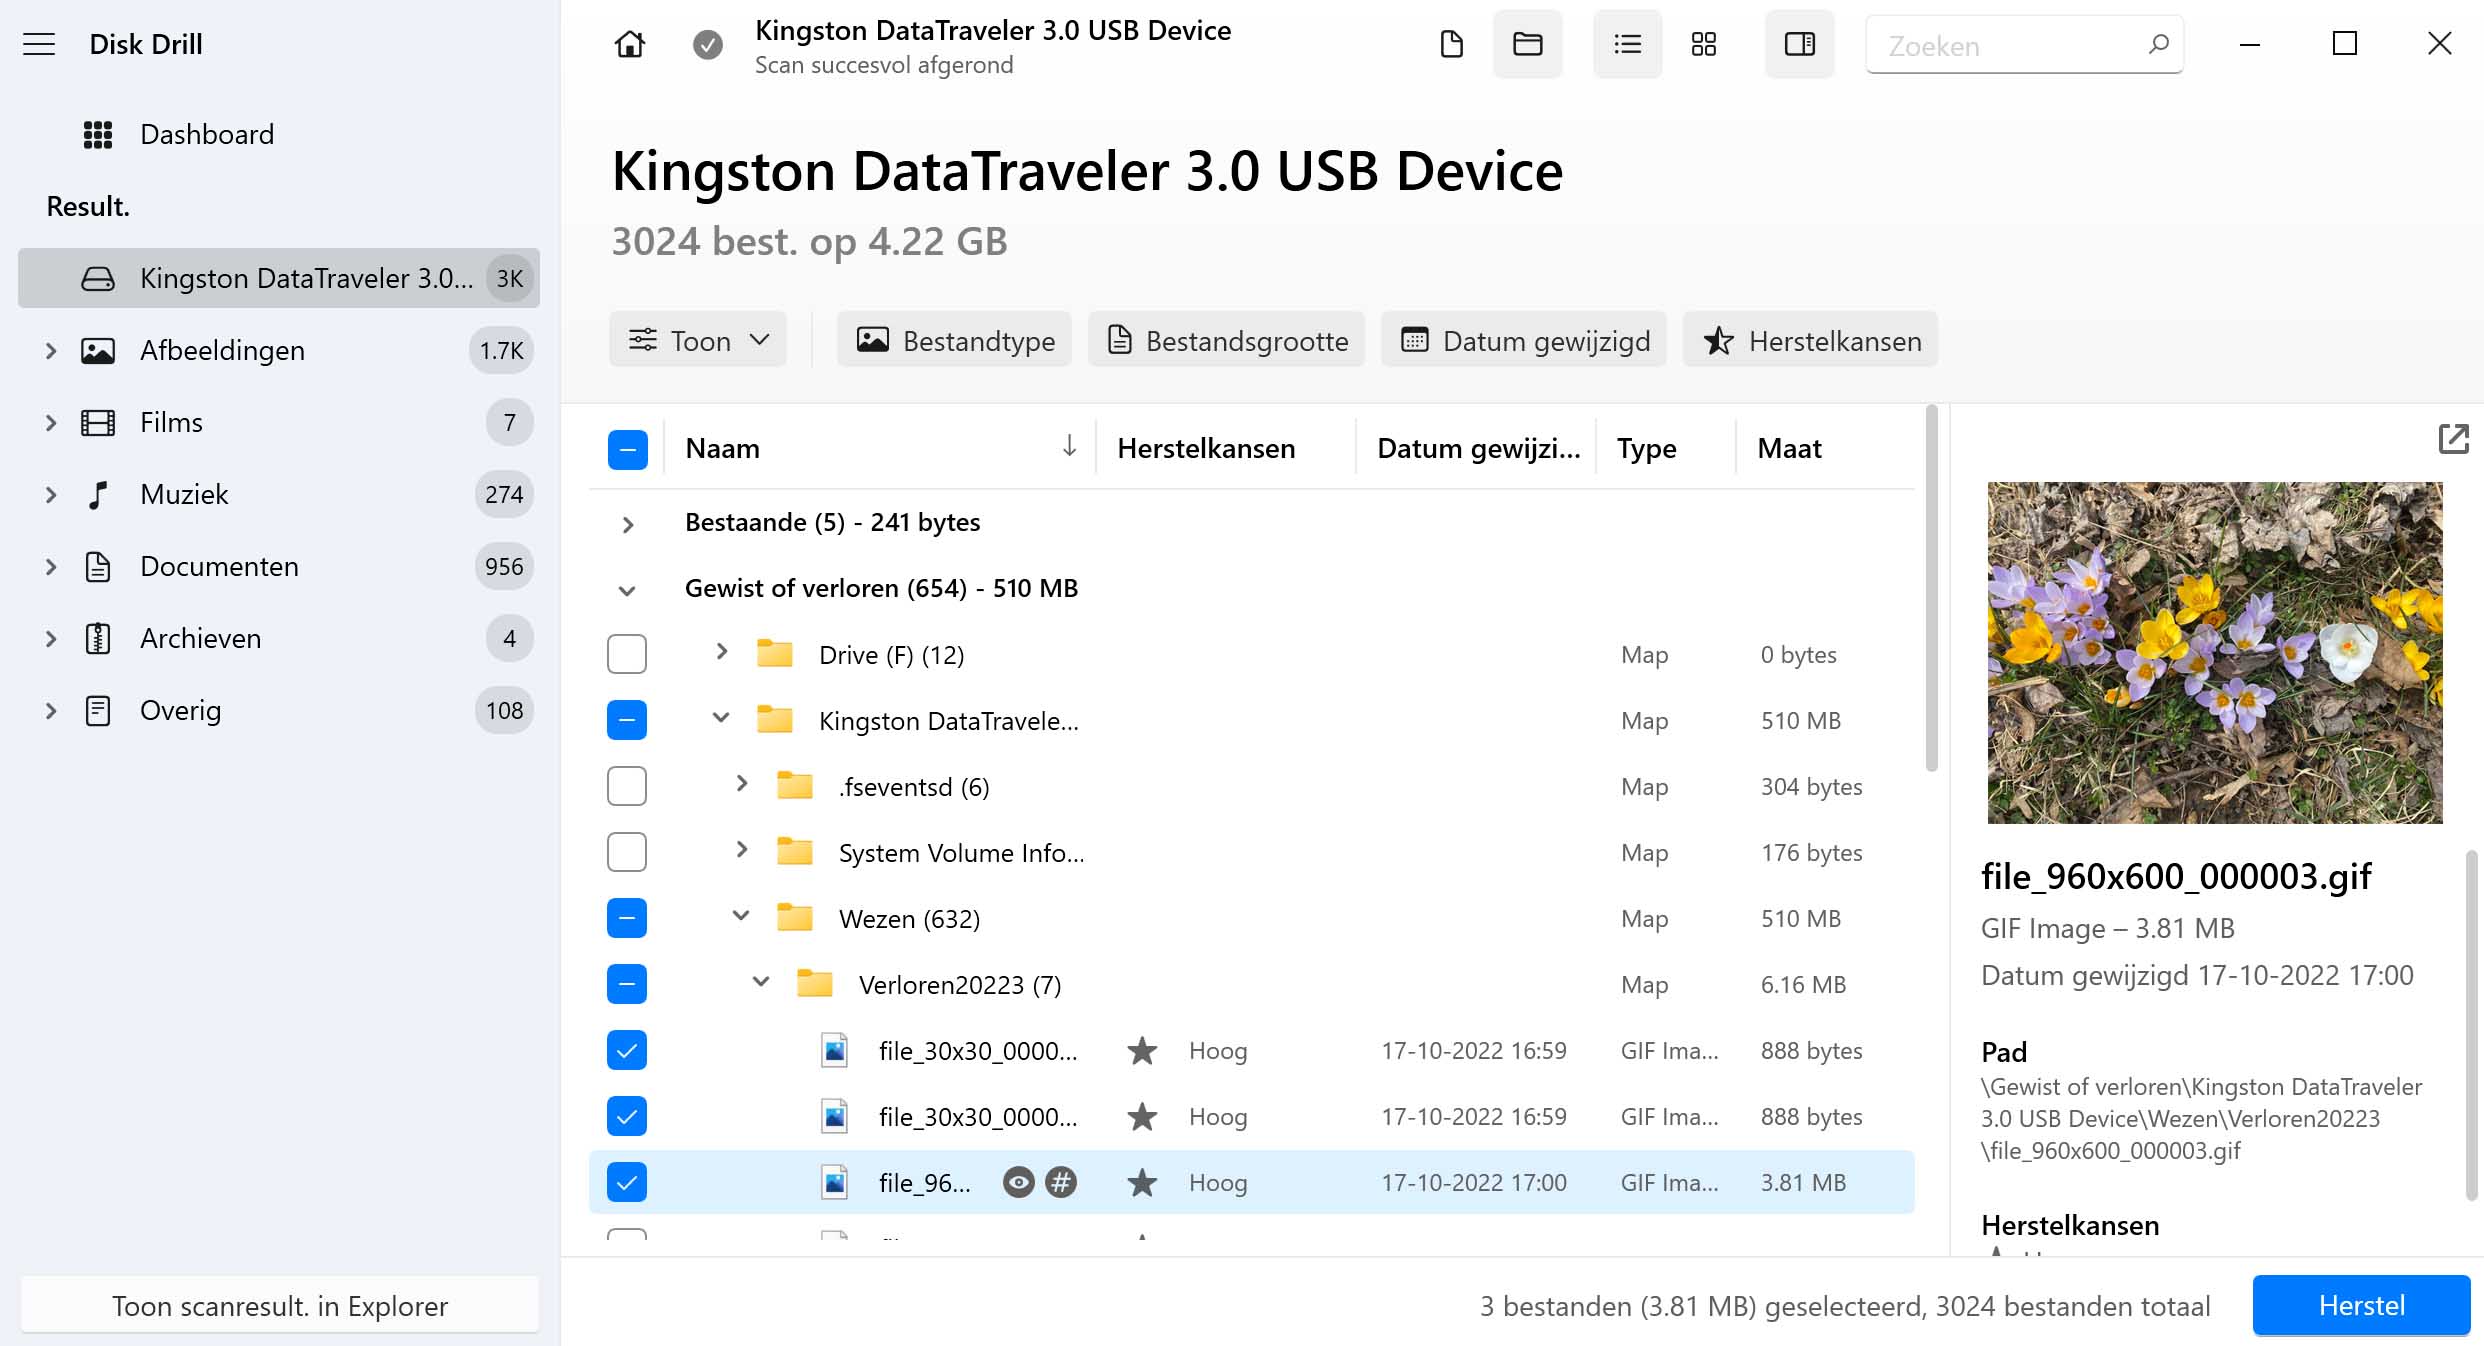The image size is (2484, 1346).
Task: Filter by Bestandsgrootte
Action: [x=1226, y=340]
